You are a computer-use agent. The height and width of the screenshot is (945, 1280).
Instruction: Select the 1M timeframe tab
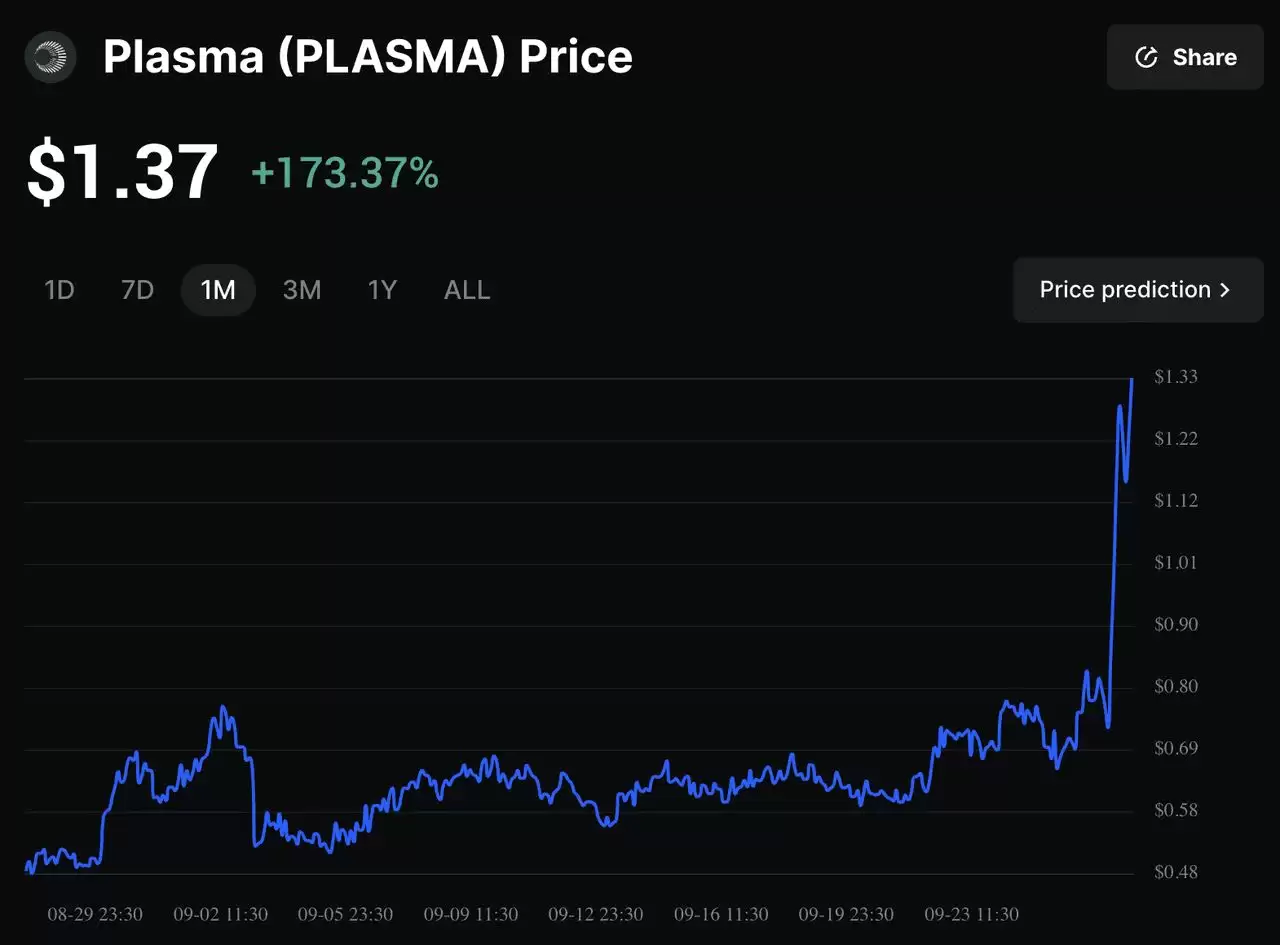(x=218, y=290)
